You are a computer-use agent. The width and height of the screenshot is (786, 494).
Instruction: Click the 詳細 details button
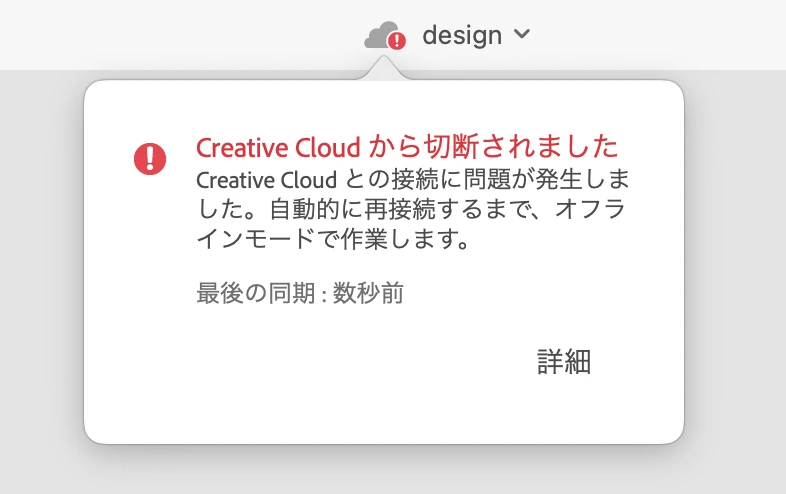pos(564,361)
